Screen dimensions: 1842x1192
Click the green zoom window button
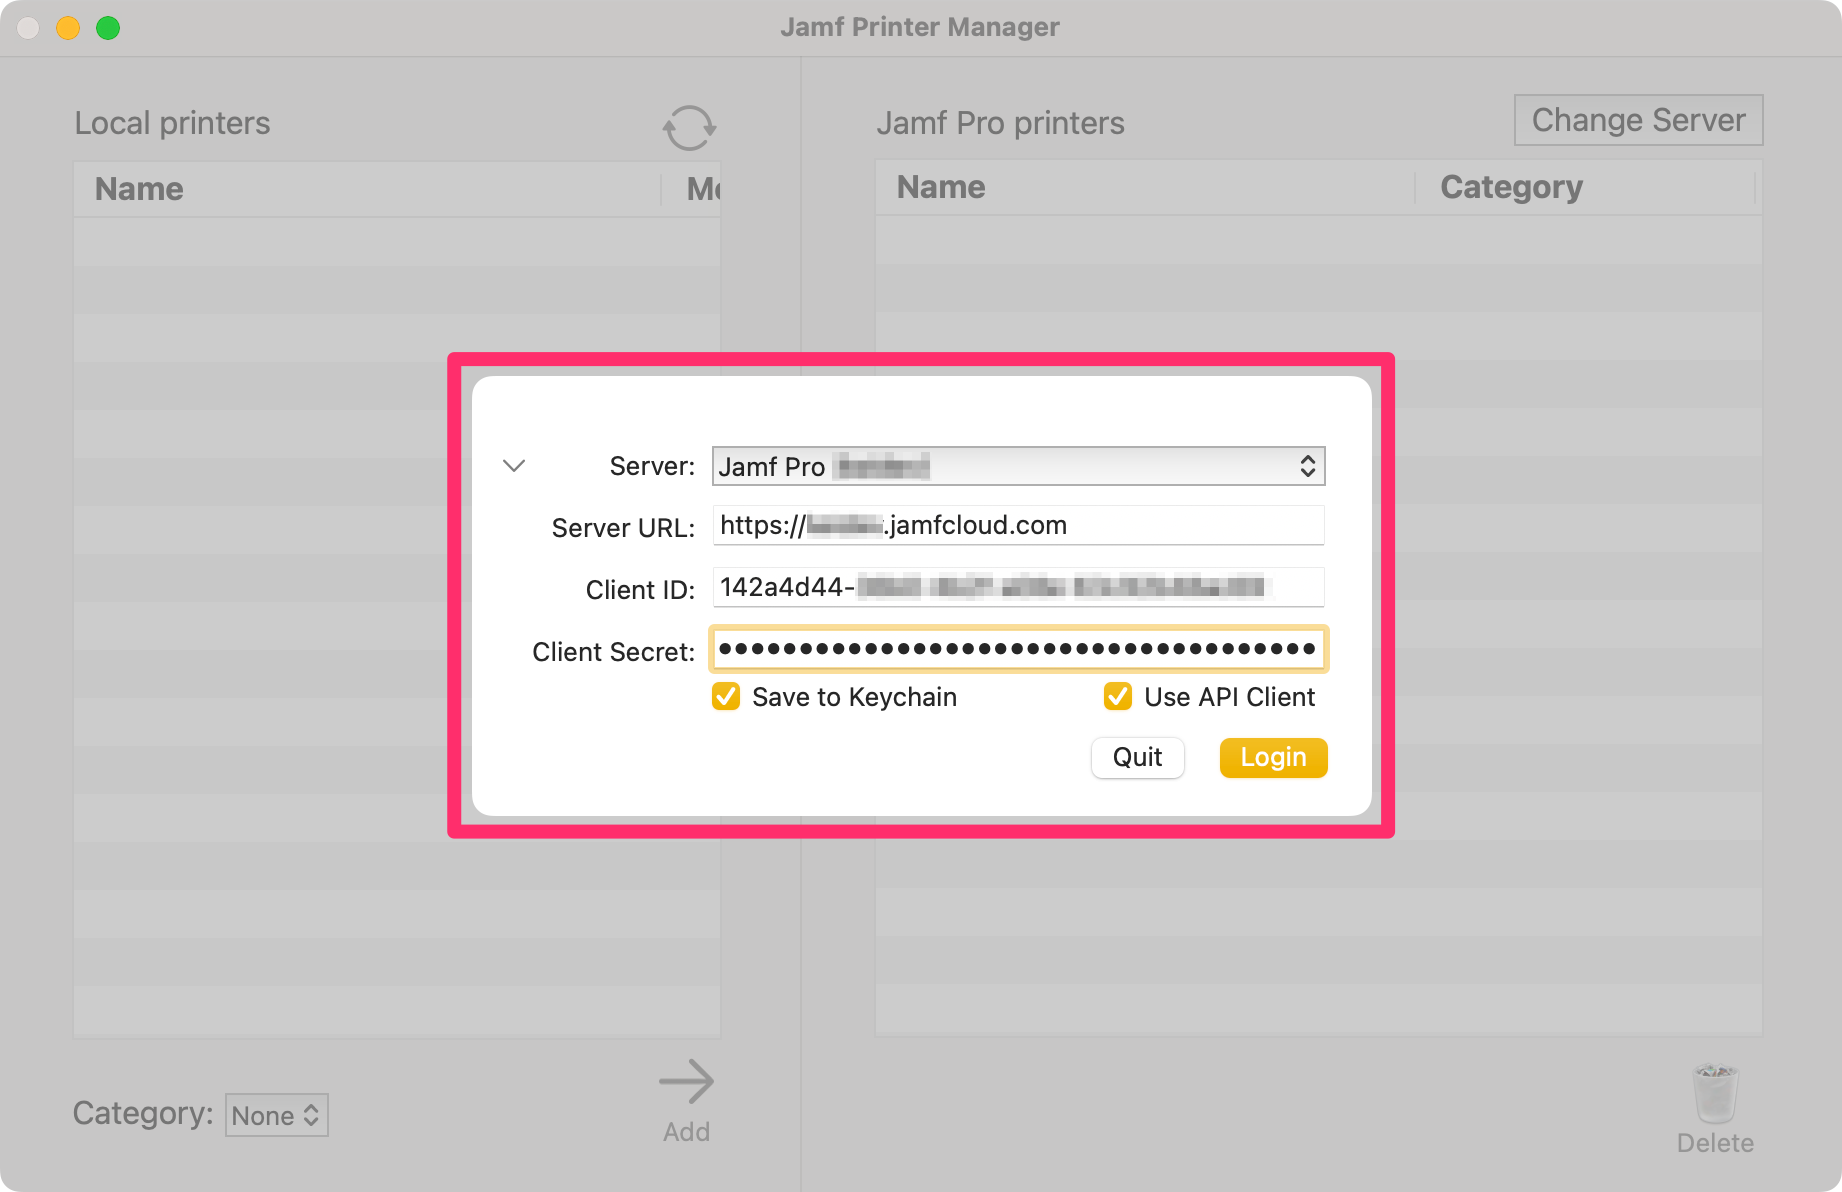point(108,28)
